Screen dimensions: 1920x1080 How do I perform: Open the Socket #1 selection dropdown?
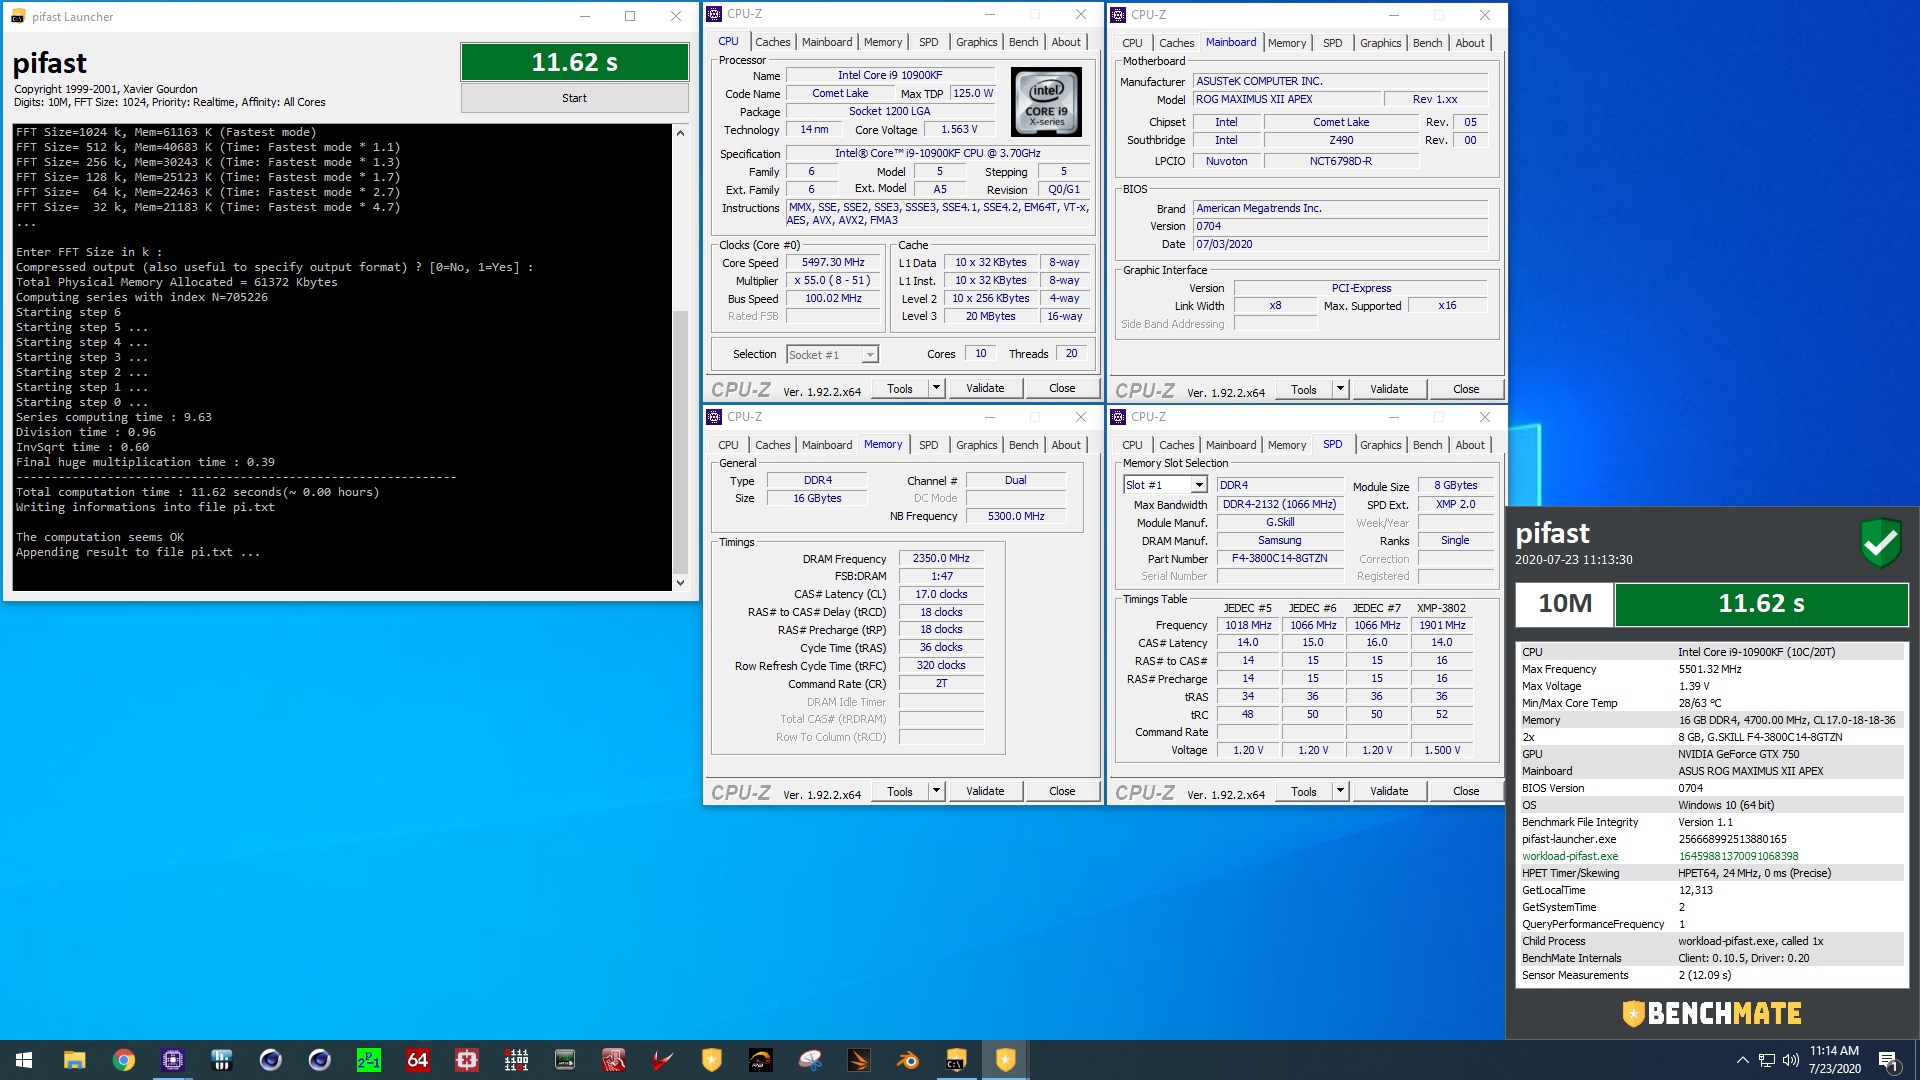[832, 355]
